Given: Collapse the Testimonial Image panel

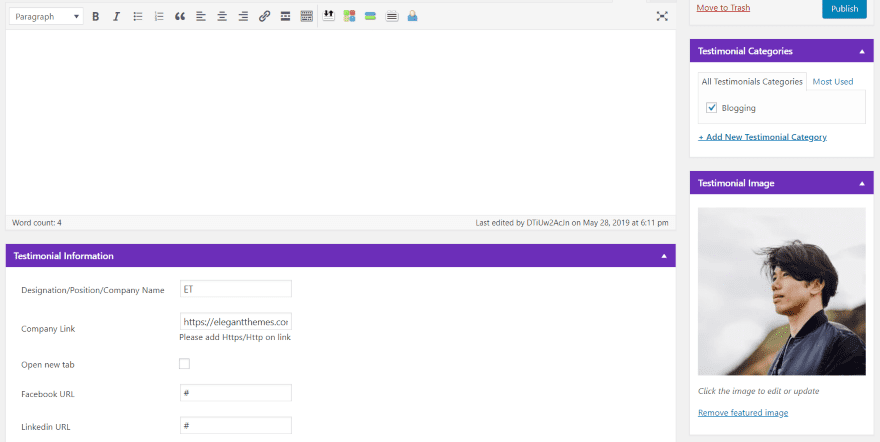Looking at the screenshot, I should 862,183.
